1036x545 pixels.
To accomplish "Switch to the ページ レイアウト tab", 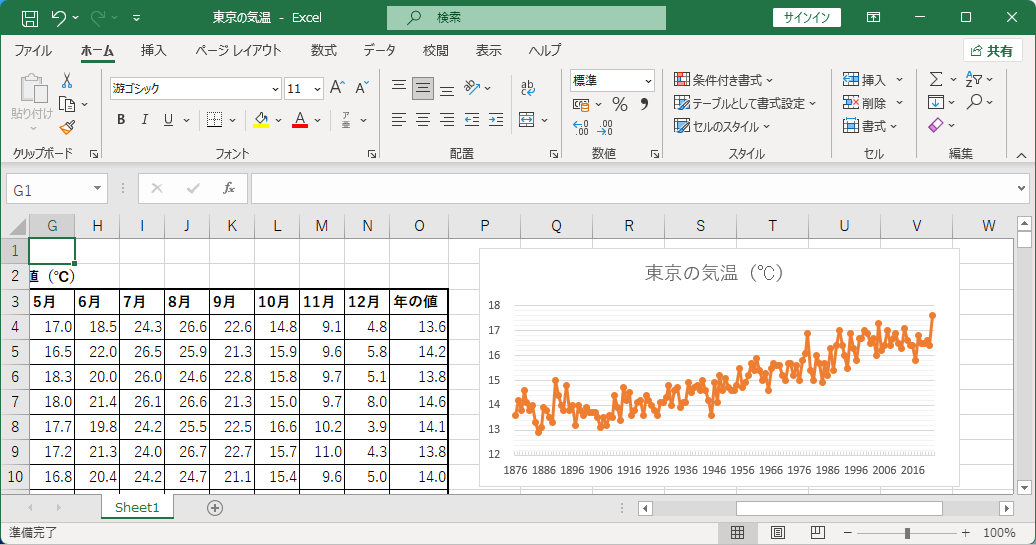I will point(238,51).
